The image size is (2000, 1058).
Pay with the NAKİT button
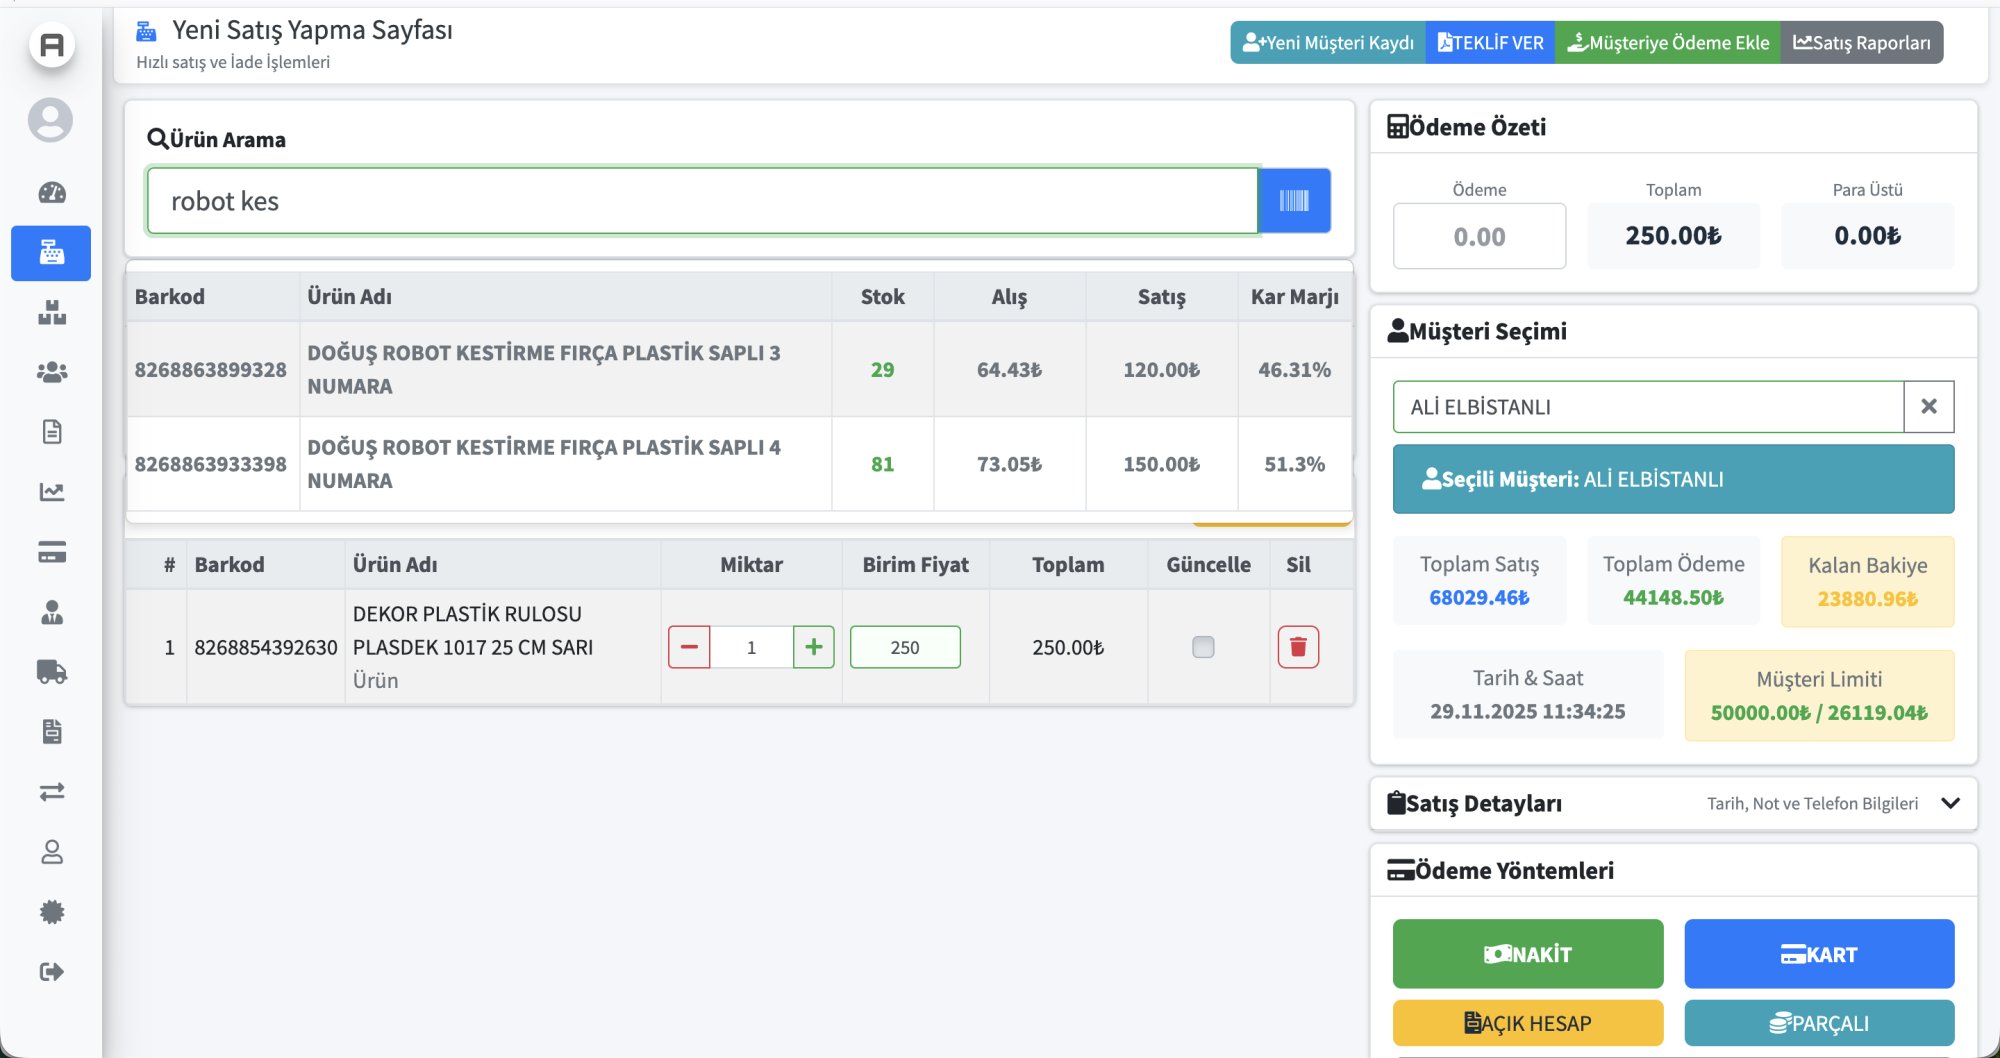pos(1527,954)
